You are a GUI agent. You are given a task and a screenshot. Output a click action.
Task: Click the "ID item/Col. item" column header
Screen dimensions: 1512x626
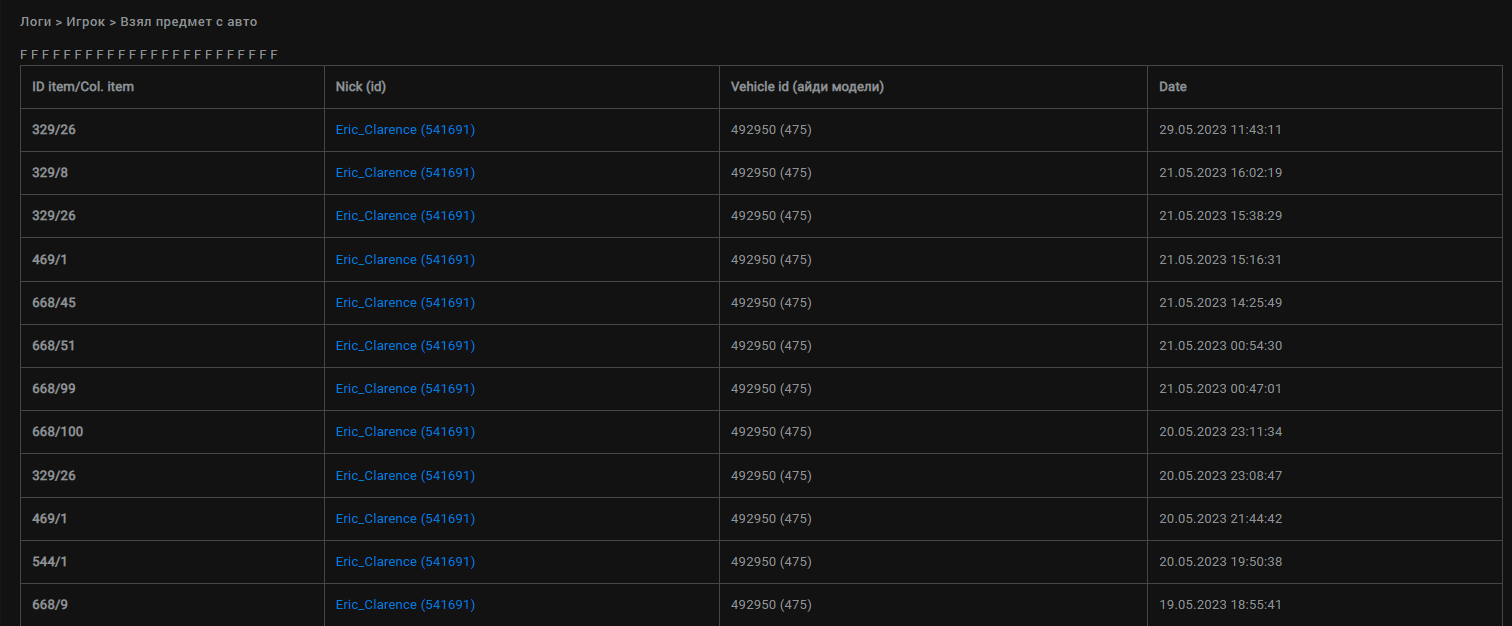click(83, 87)
